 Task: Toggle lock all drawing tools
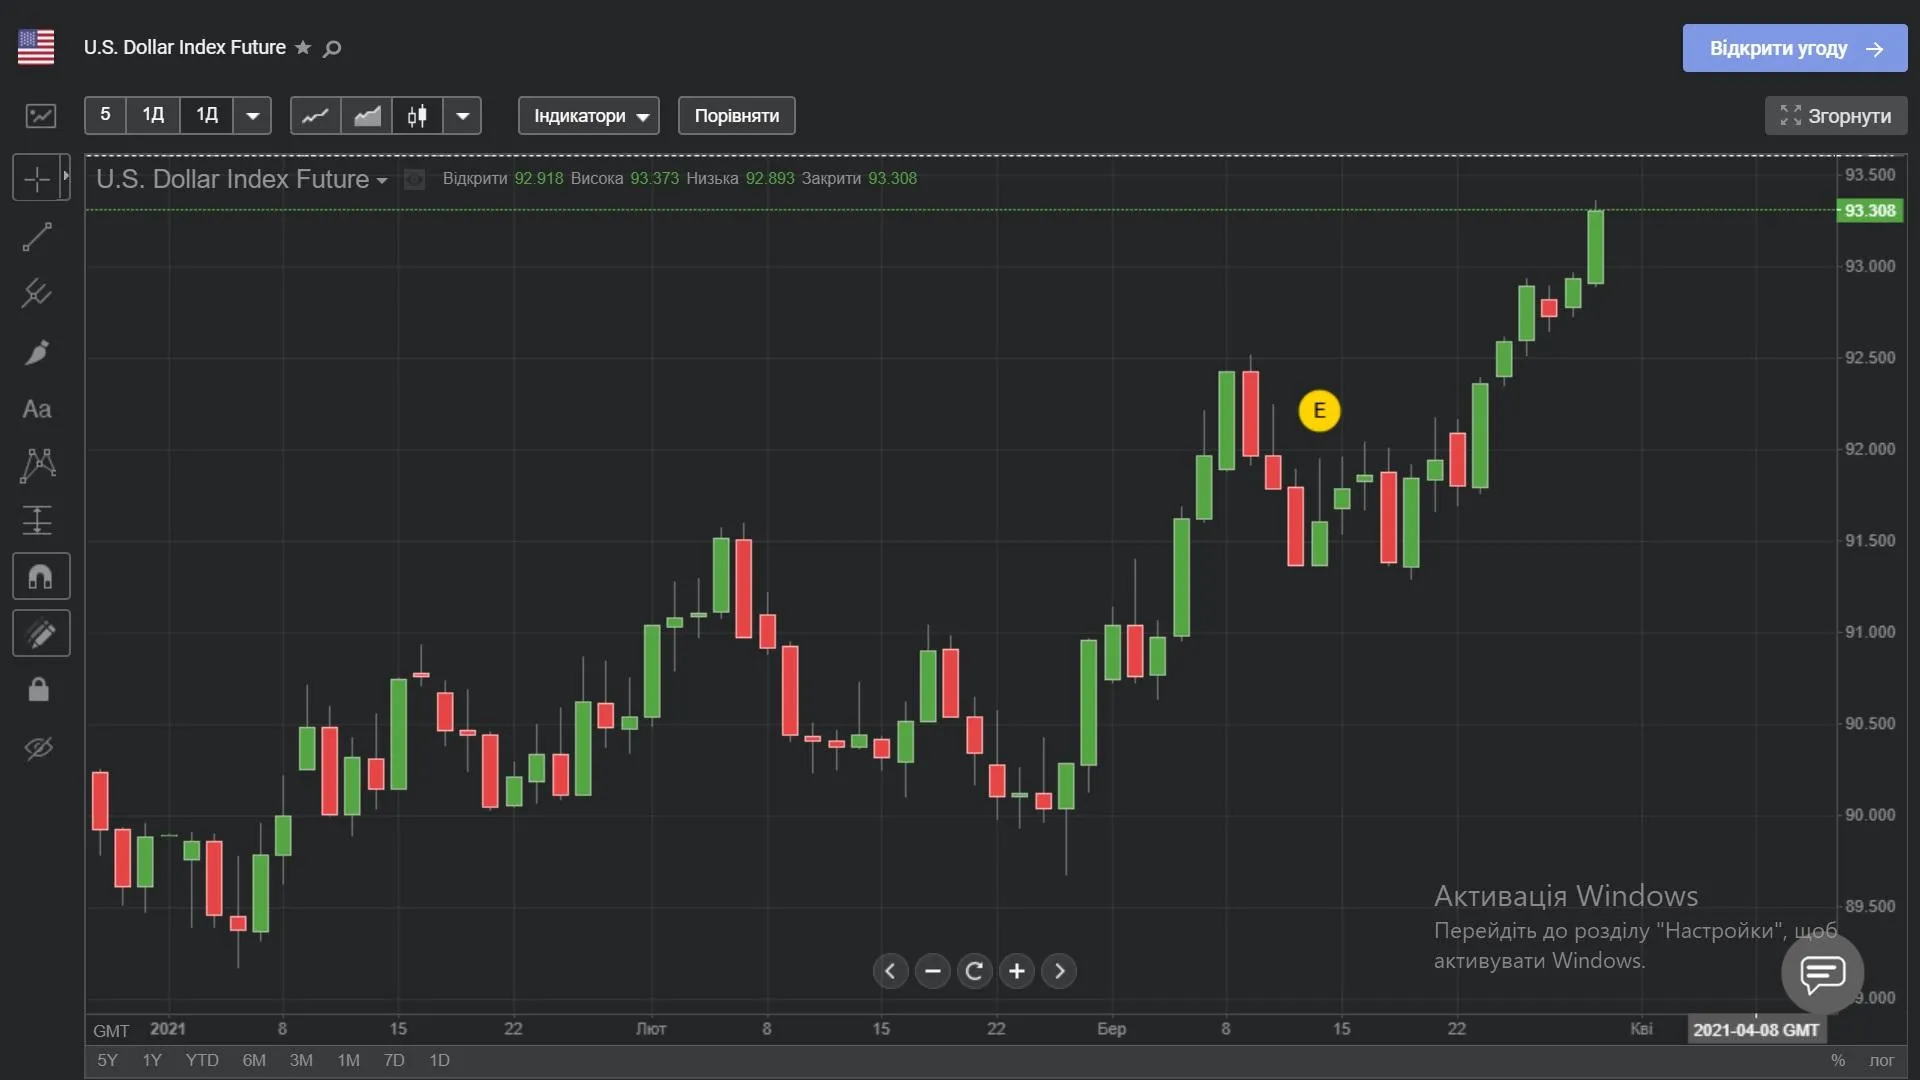click(x=38, y=690)
